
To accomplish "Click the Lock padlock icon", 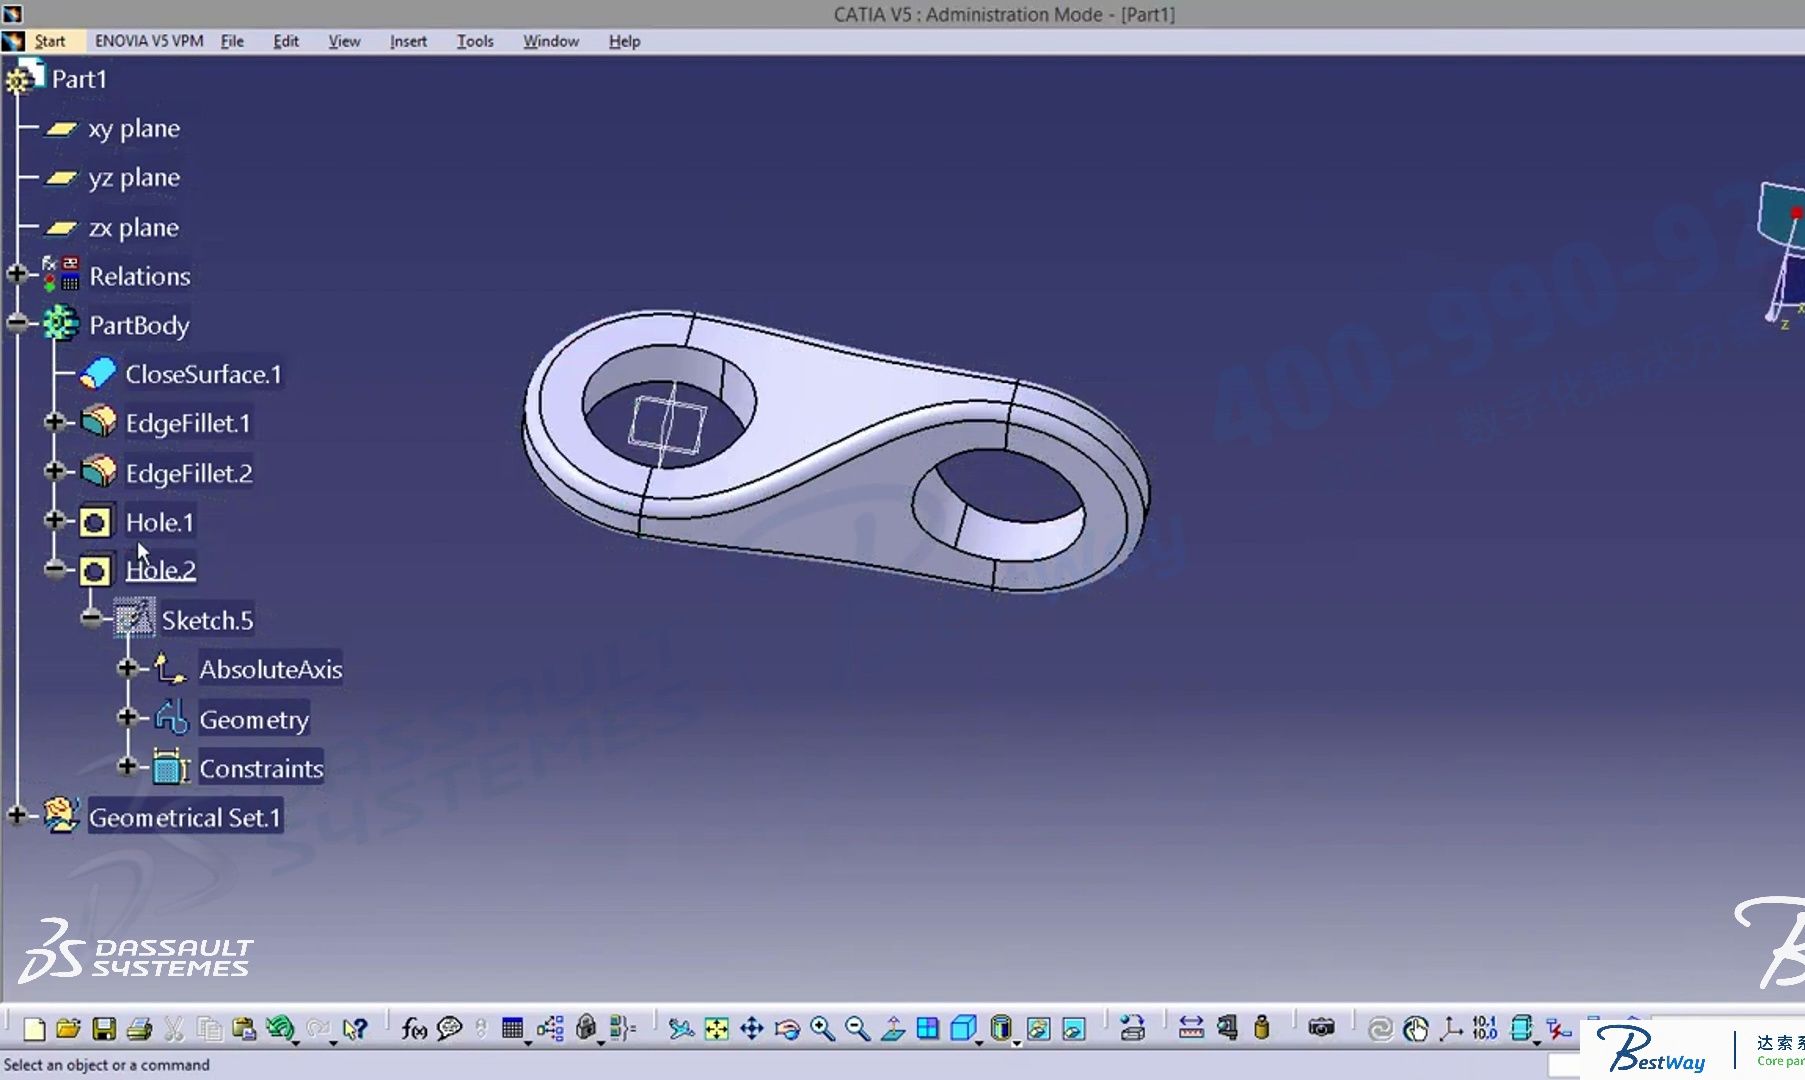I will [x=586, y=1027].
